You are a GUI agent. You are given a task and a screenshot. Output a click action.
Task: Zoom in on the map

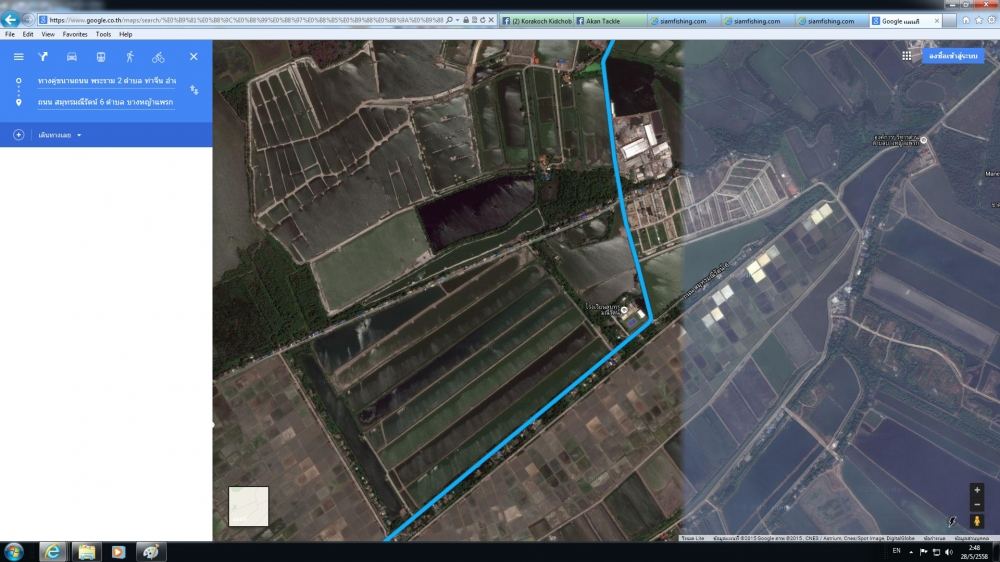(976, 490)
